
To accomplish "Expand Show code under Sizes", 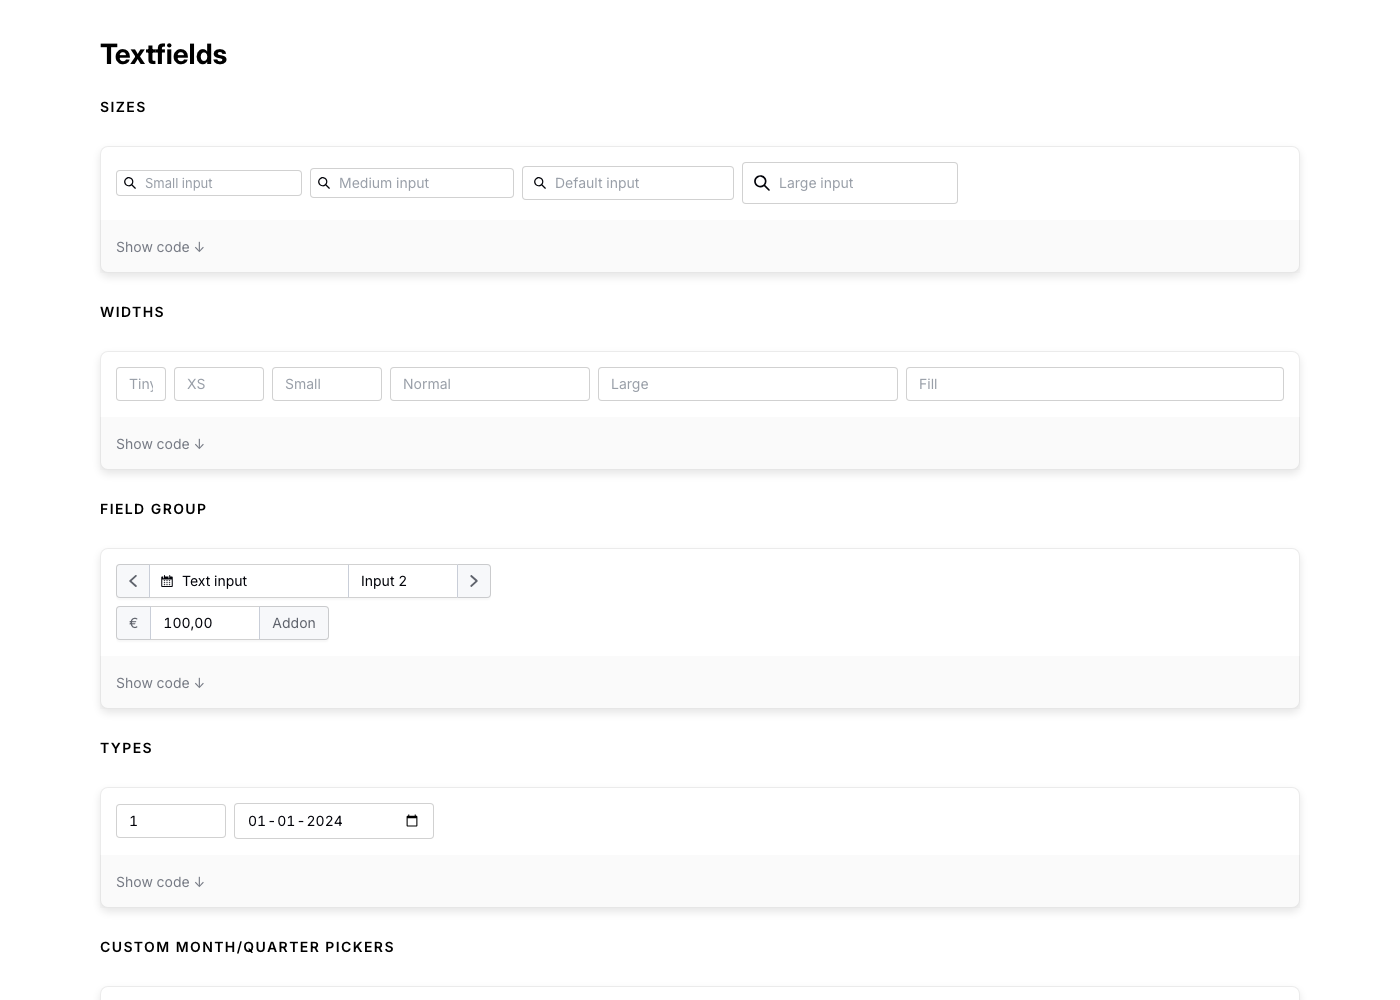I will coord(160,247).
